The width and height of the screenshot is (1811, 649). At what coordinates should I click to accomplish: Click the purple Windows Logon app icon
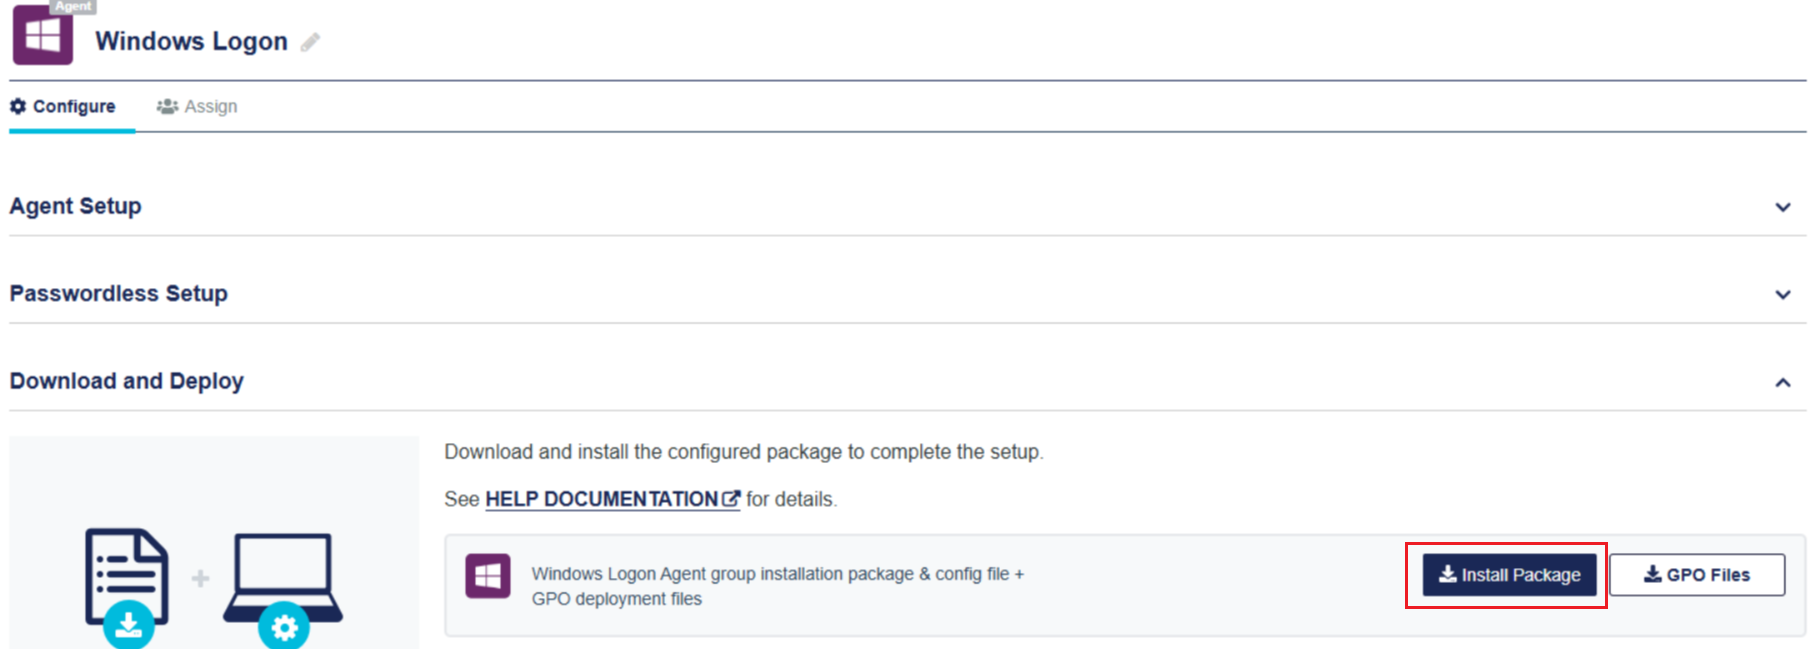pos(42,37)
